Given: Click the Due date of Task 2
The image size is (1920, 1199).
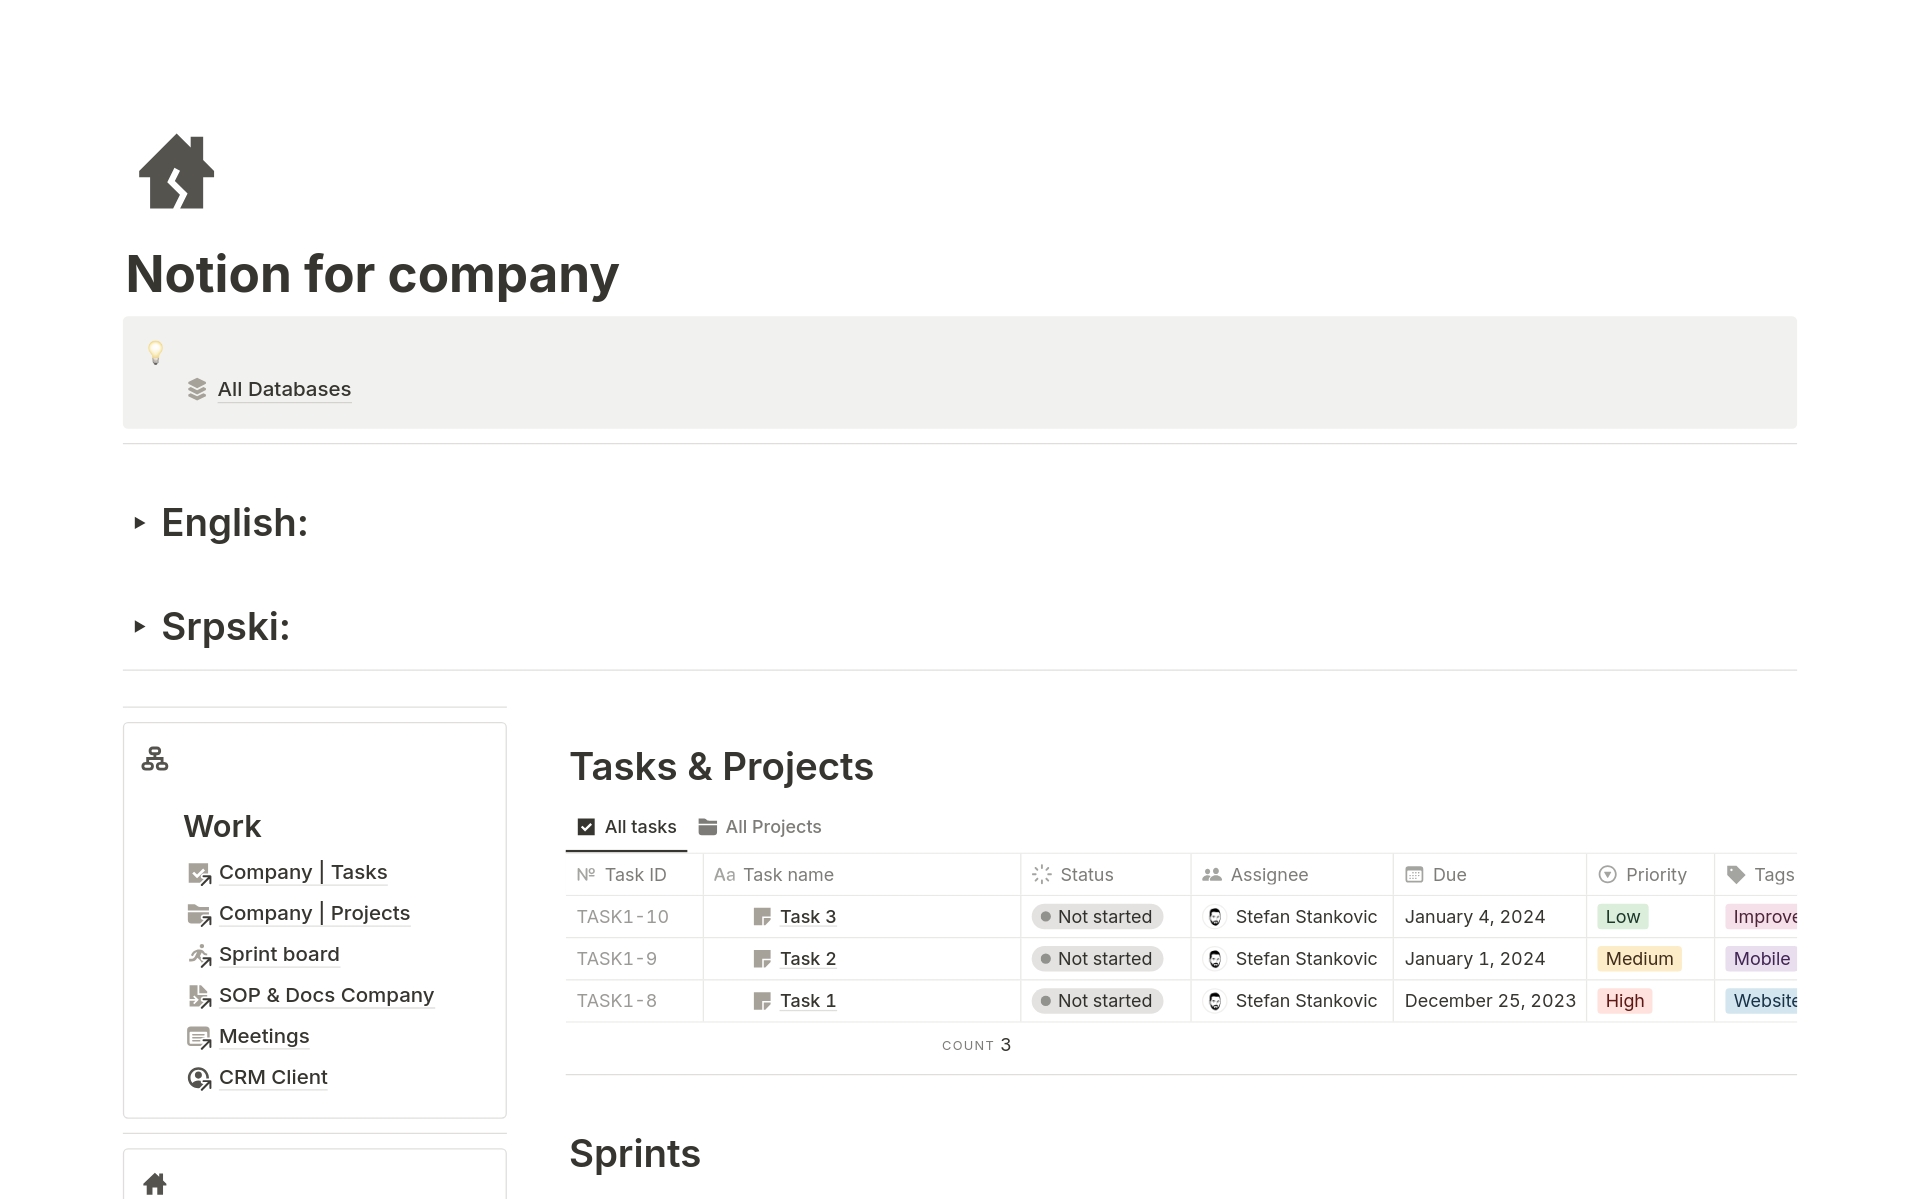Looking at the screenshot, I should point(1475,958).
